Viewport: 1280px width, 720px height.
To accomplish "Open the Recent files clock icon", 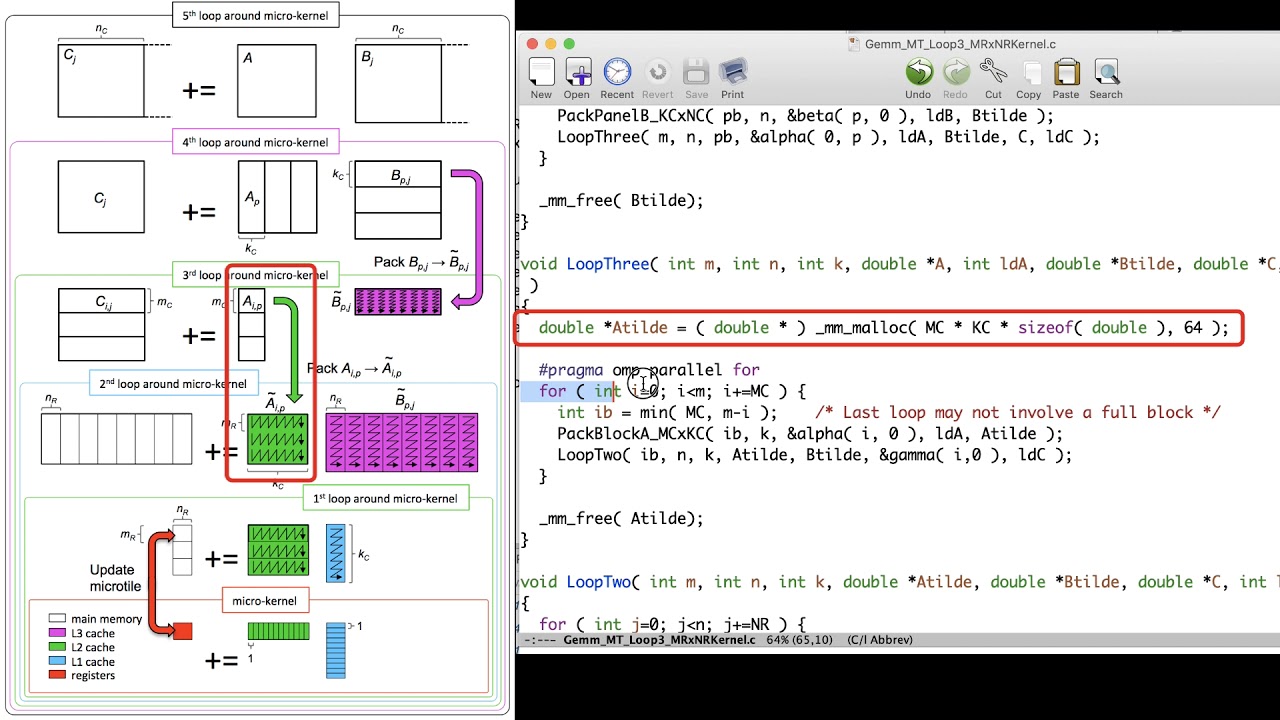I will [617, 72].
